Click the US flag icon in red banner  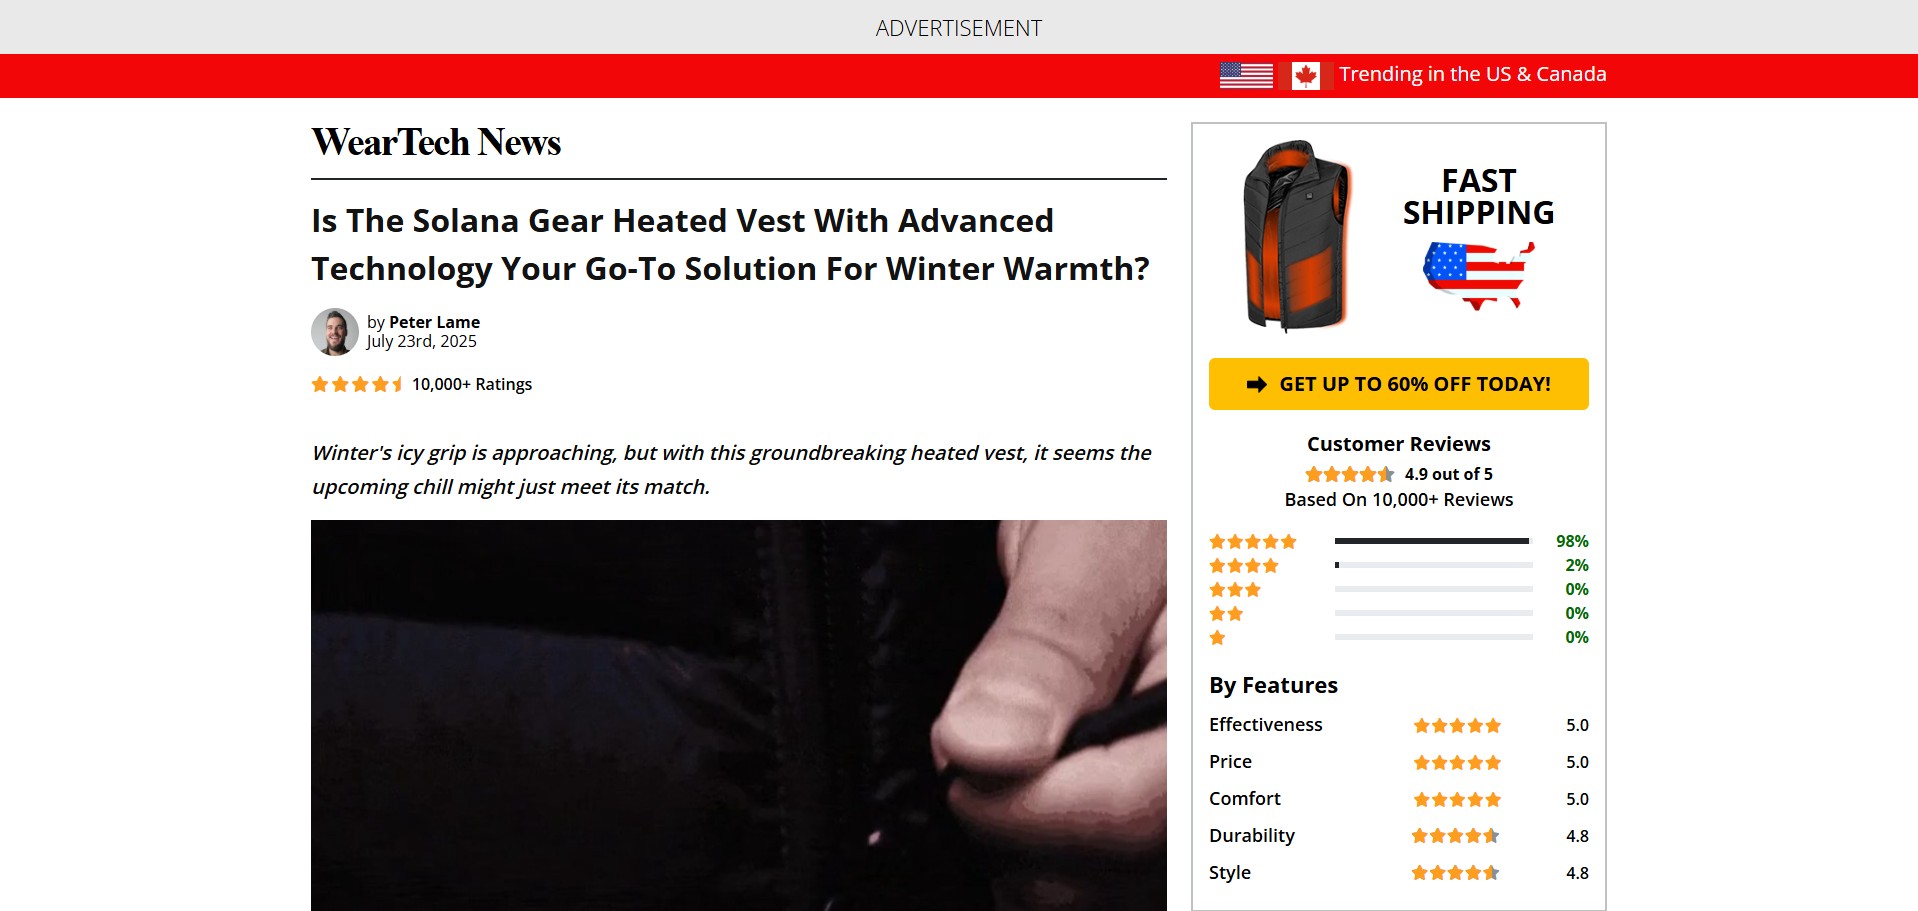[1246, 75]
